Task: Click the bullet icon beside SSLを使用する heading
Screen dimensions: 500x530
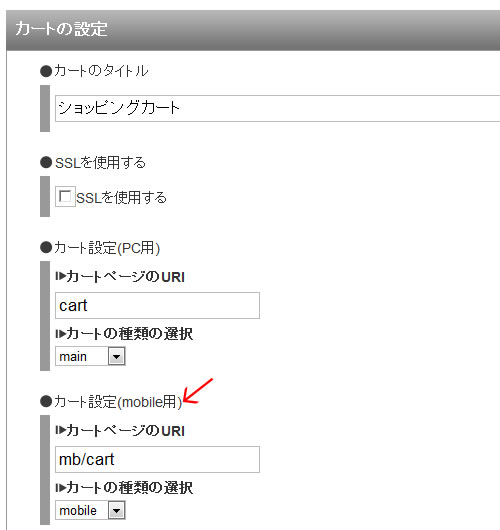Action: click(46, 163)
